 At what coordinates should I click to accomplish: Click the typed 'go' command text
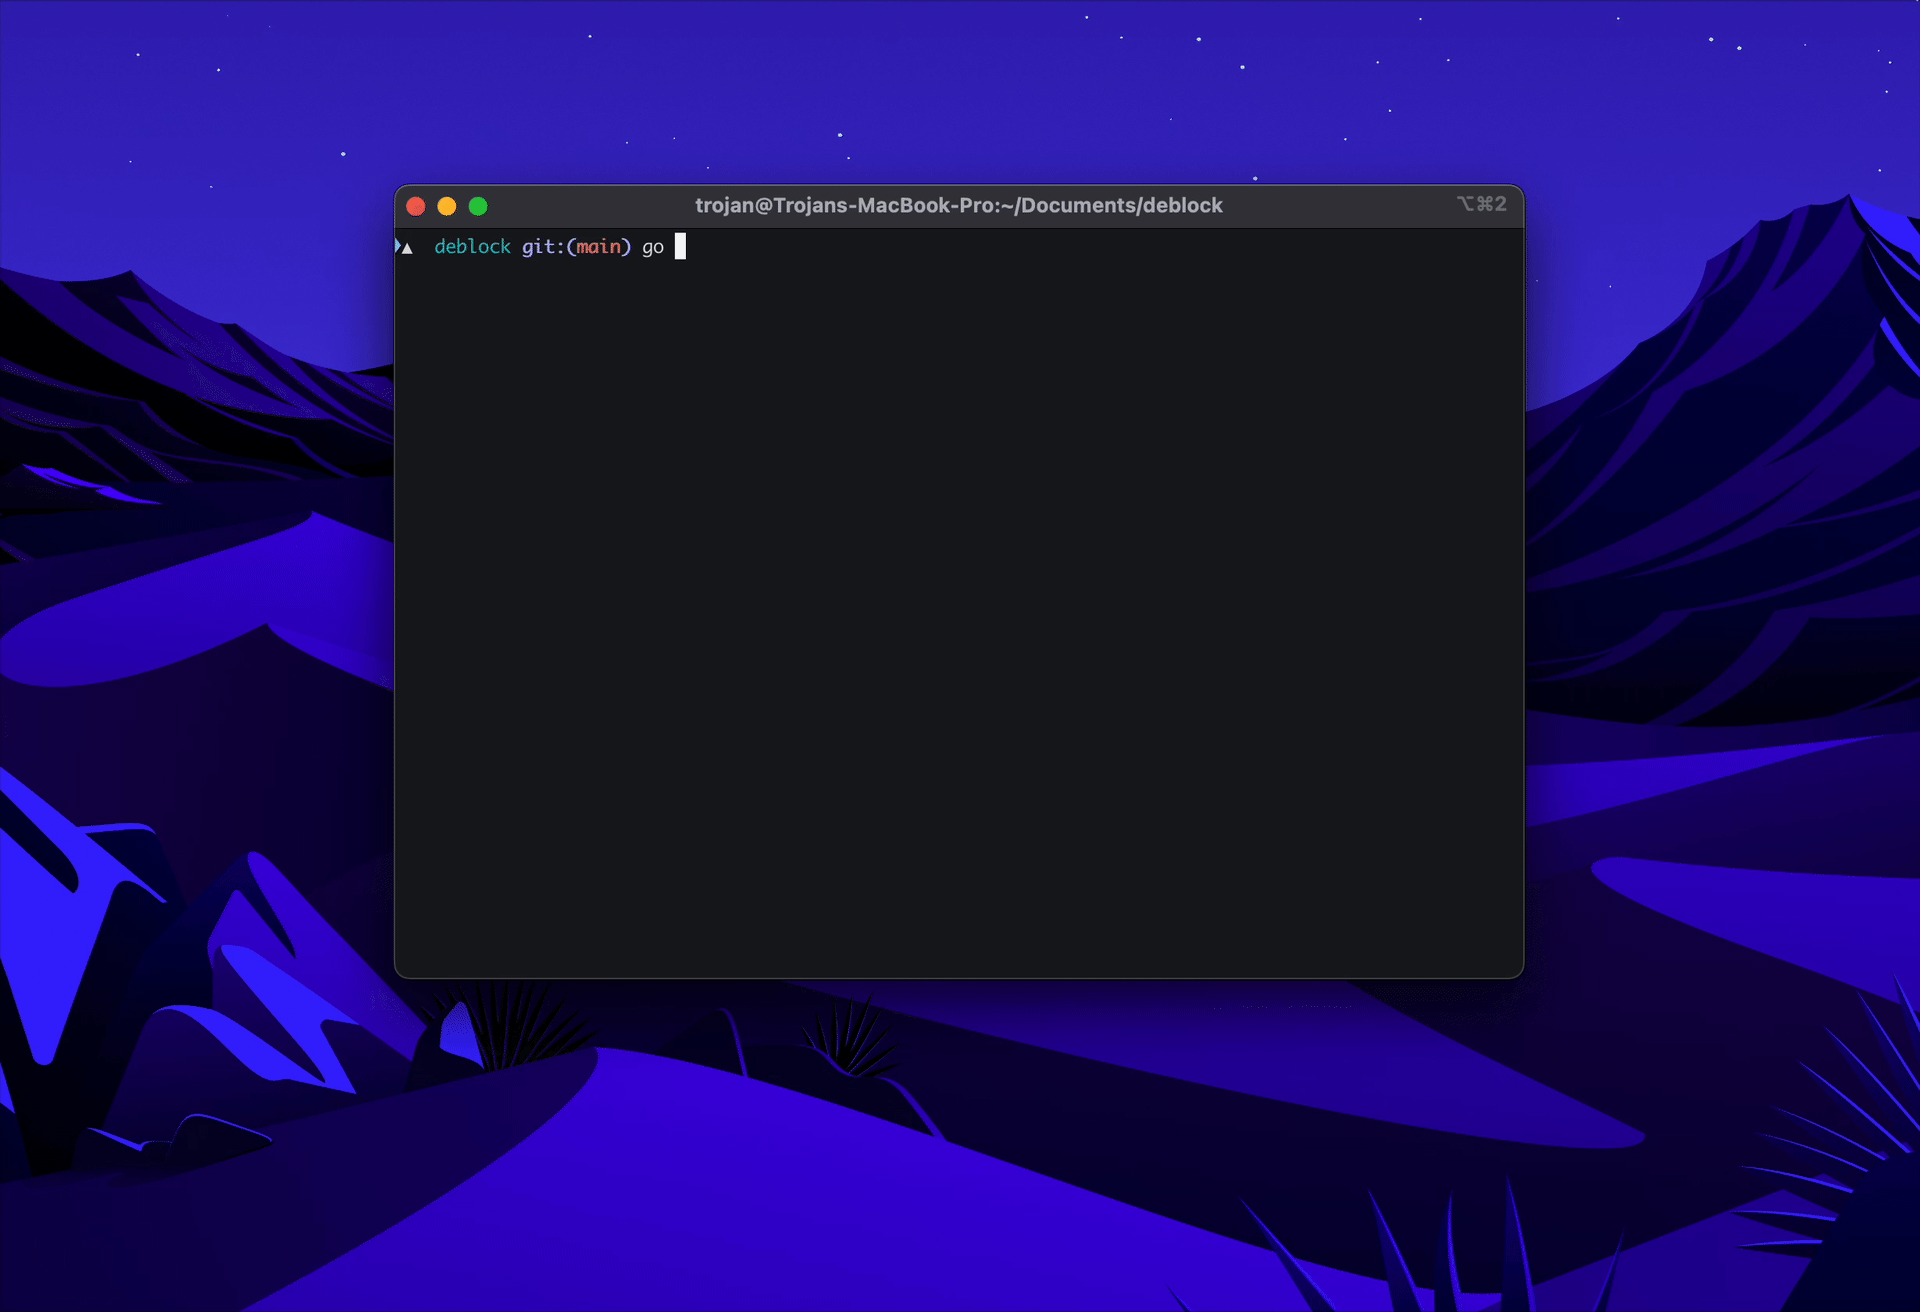[653, 248]
